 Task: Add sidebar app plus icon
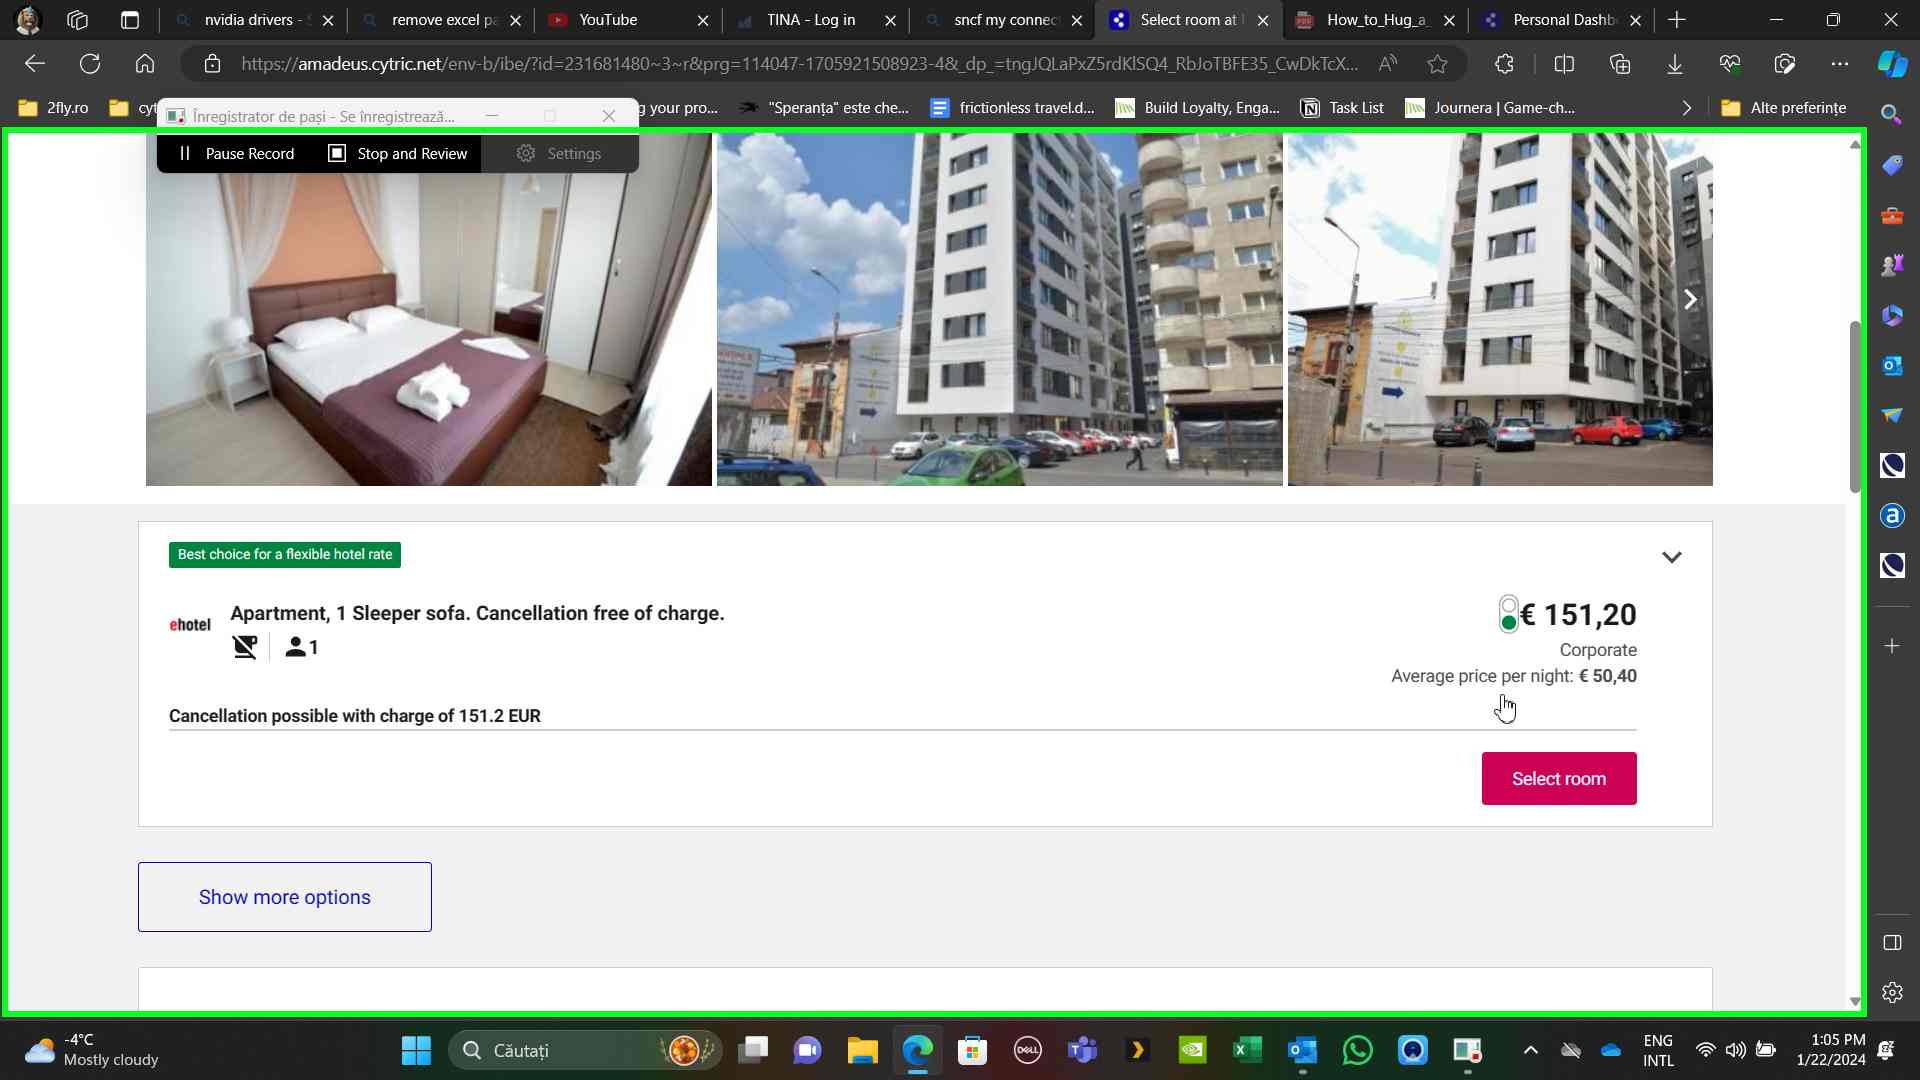1891,646
